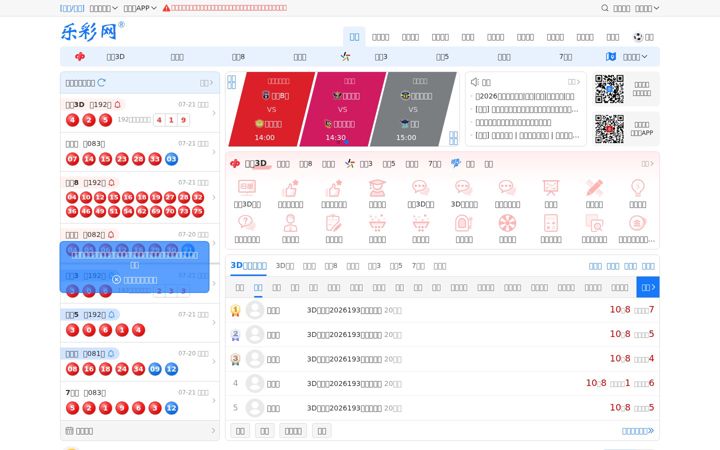Open the monitor screen icon in tool grid

click(247, 187)
